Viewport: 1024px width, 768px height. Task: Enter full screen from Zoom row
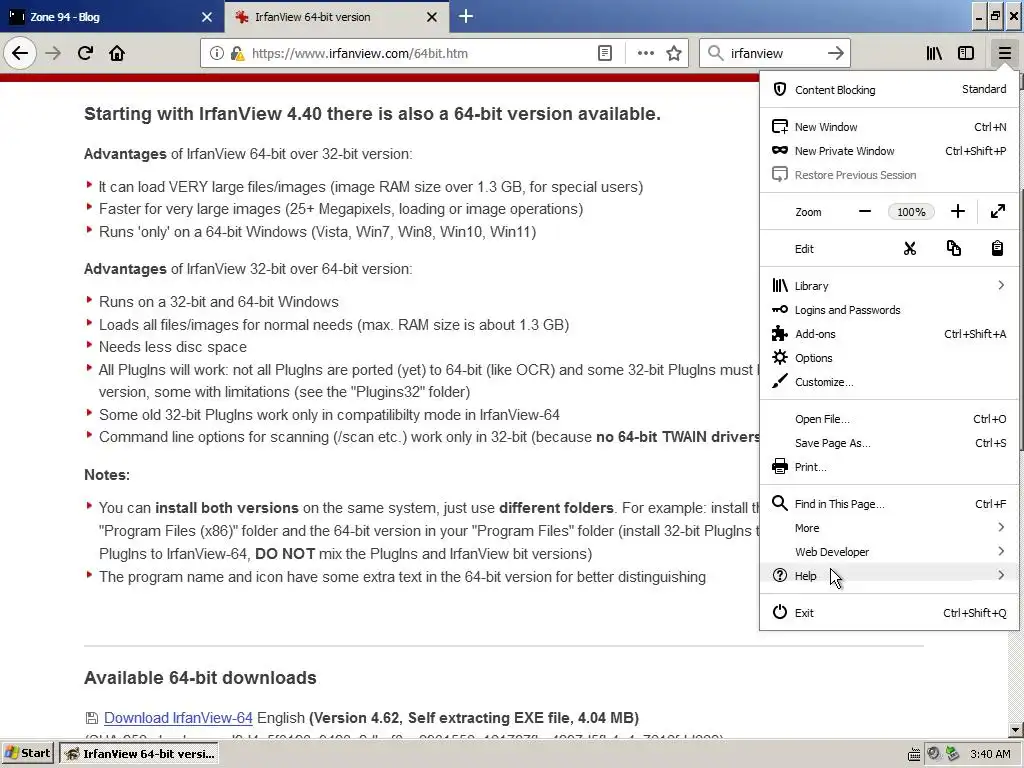coord(997,212)
